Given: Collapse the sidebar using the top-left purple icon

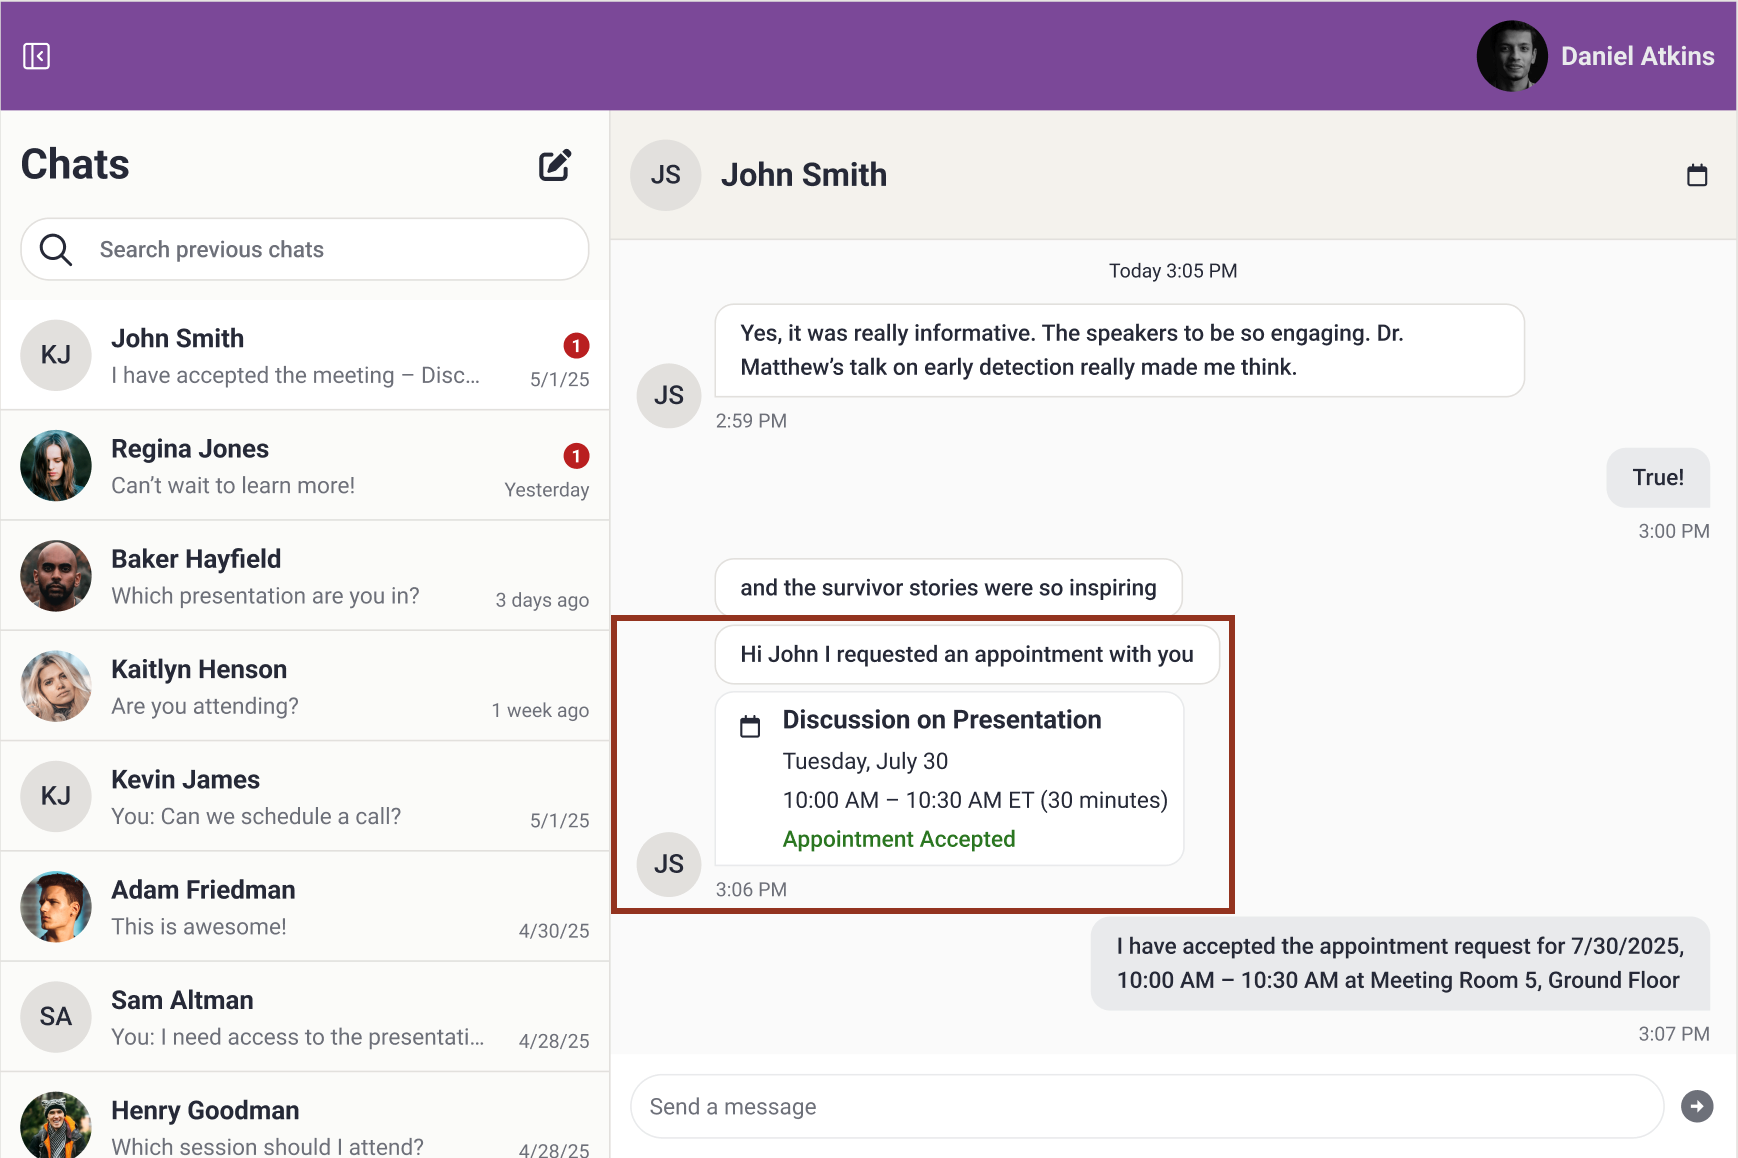Looking at the screenshot, I should click(x=37, y=56).
